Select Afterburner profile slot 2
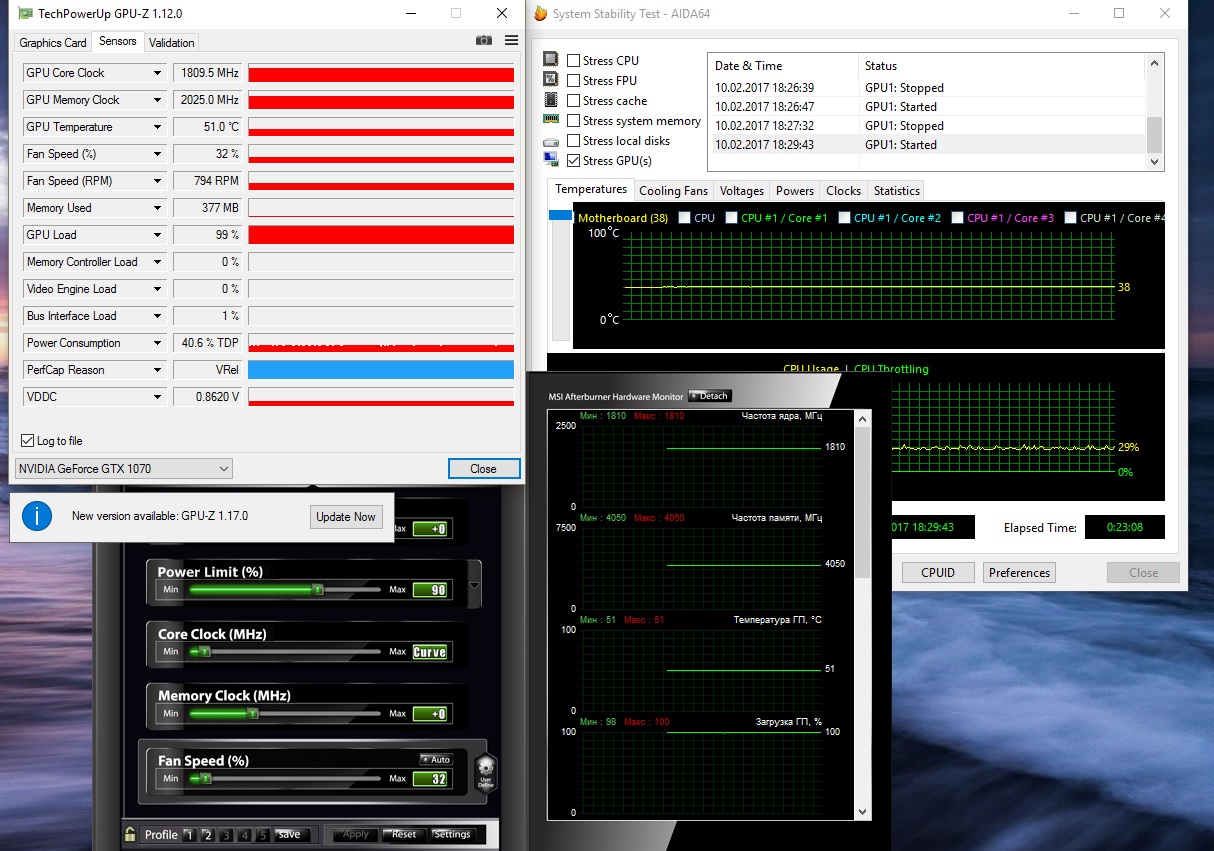 (208, 835)
